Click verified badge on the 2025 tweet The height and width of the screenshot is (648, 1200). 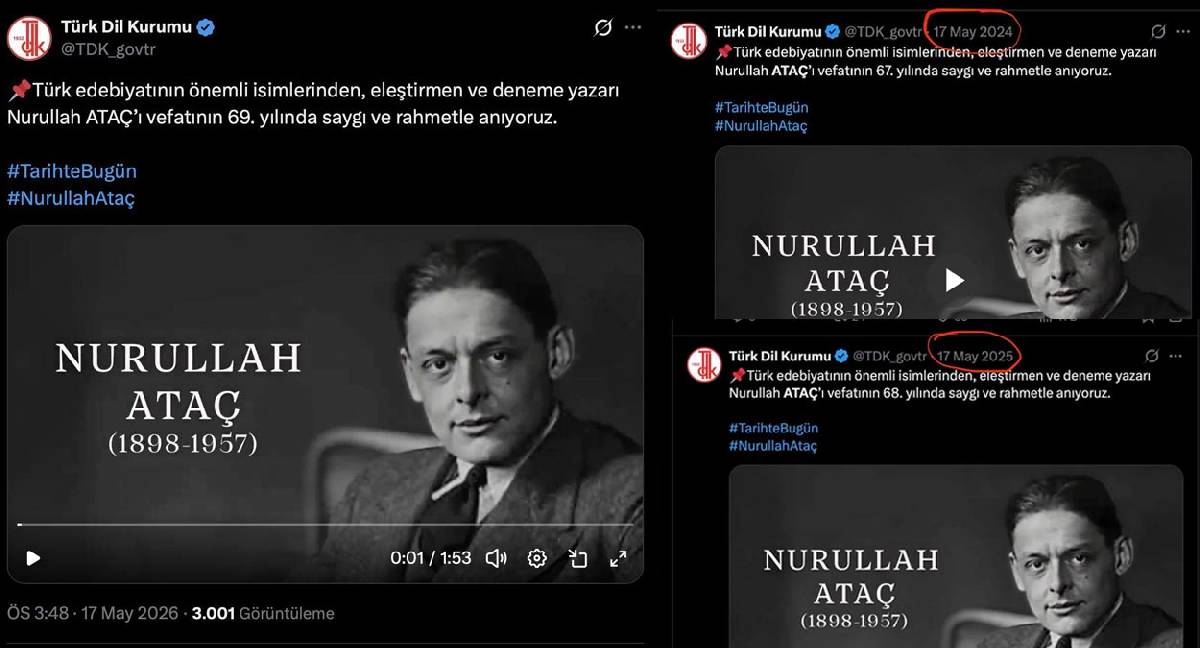coord(842,356)
